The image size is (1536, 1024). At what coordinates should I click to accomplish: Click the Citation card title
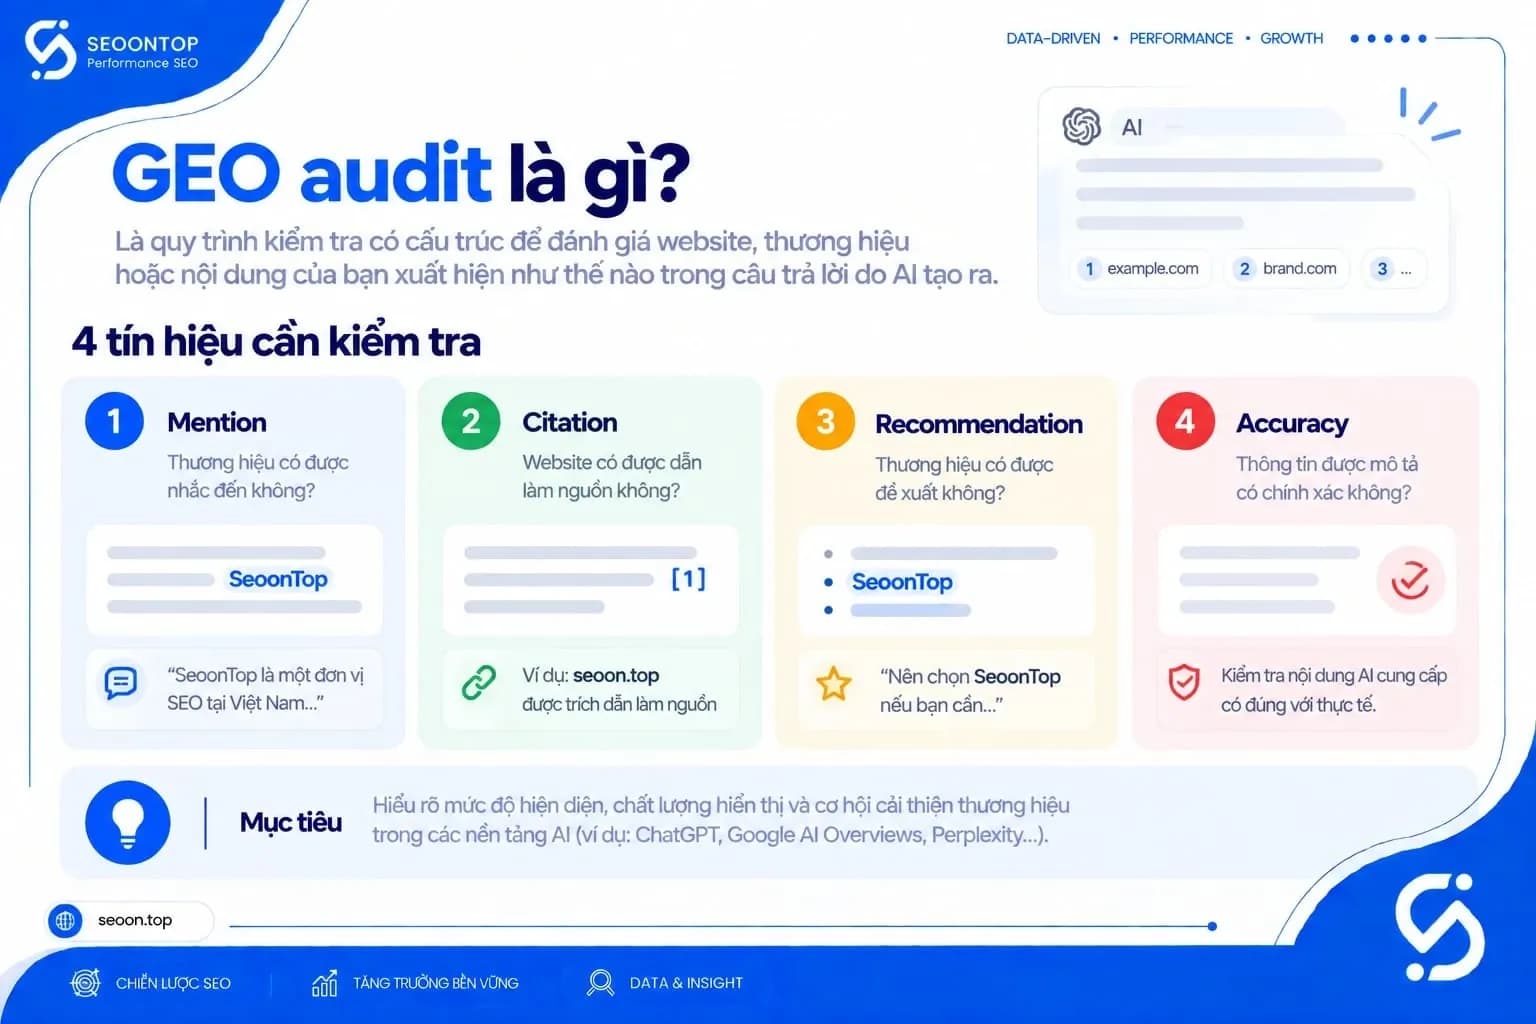click(x=570, y=422)
